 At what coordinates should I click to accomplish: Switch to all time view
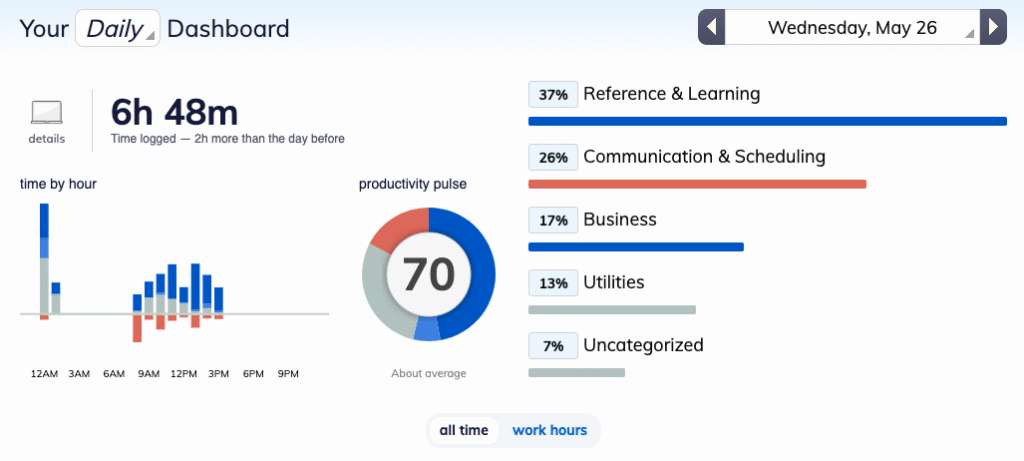pyautogui.click(x=464, y=431)
